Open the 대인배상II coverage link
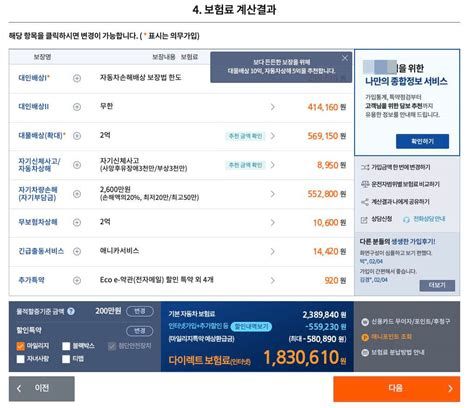The image size is (474, 408). 33,107
